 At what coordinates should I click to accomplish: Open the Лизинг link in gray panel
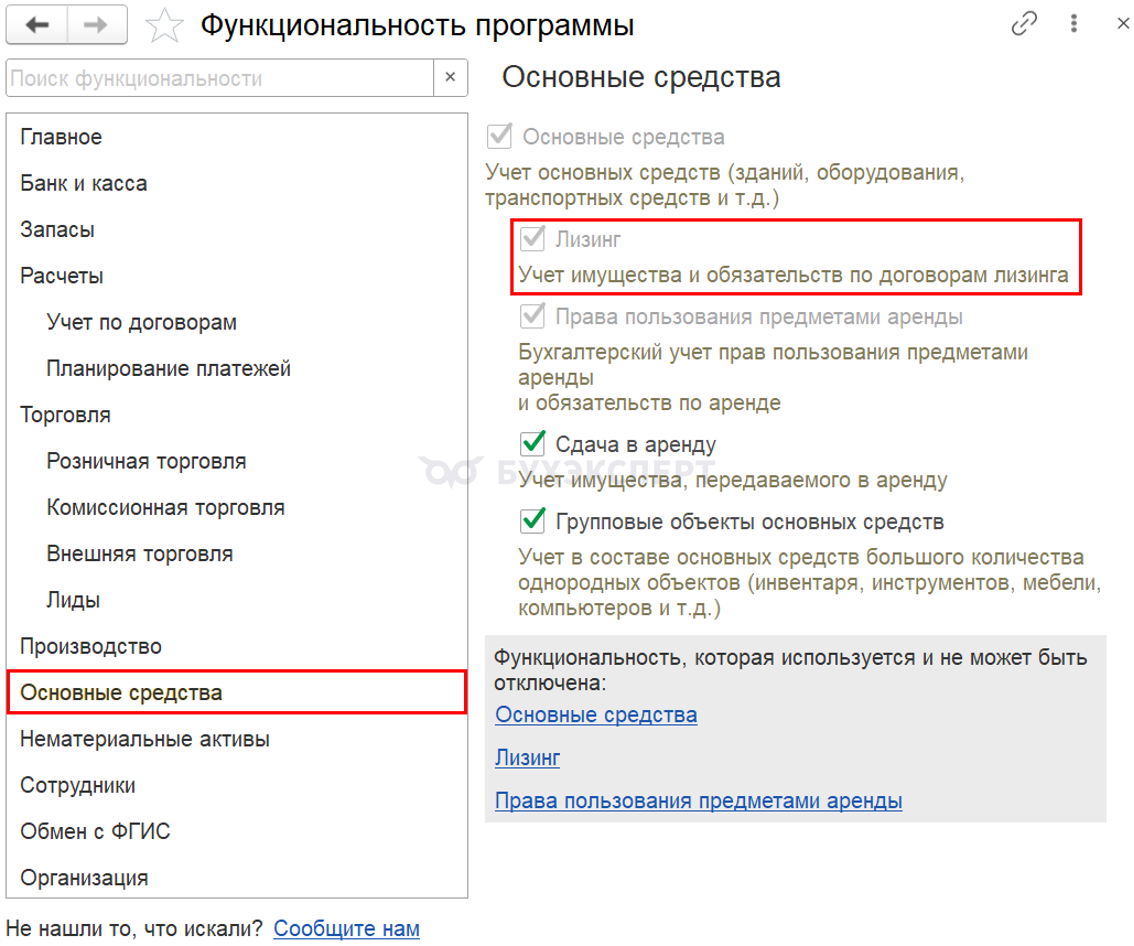pos(527,757)
